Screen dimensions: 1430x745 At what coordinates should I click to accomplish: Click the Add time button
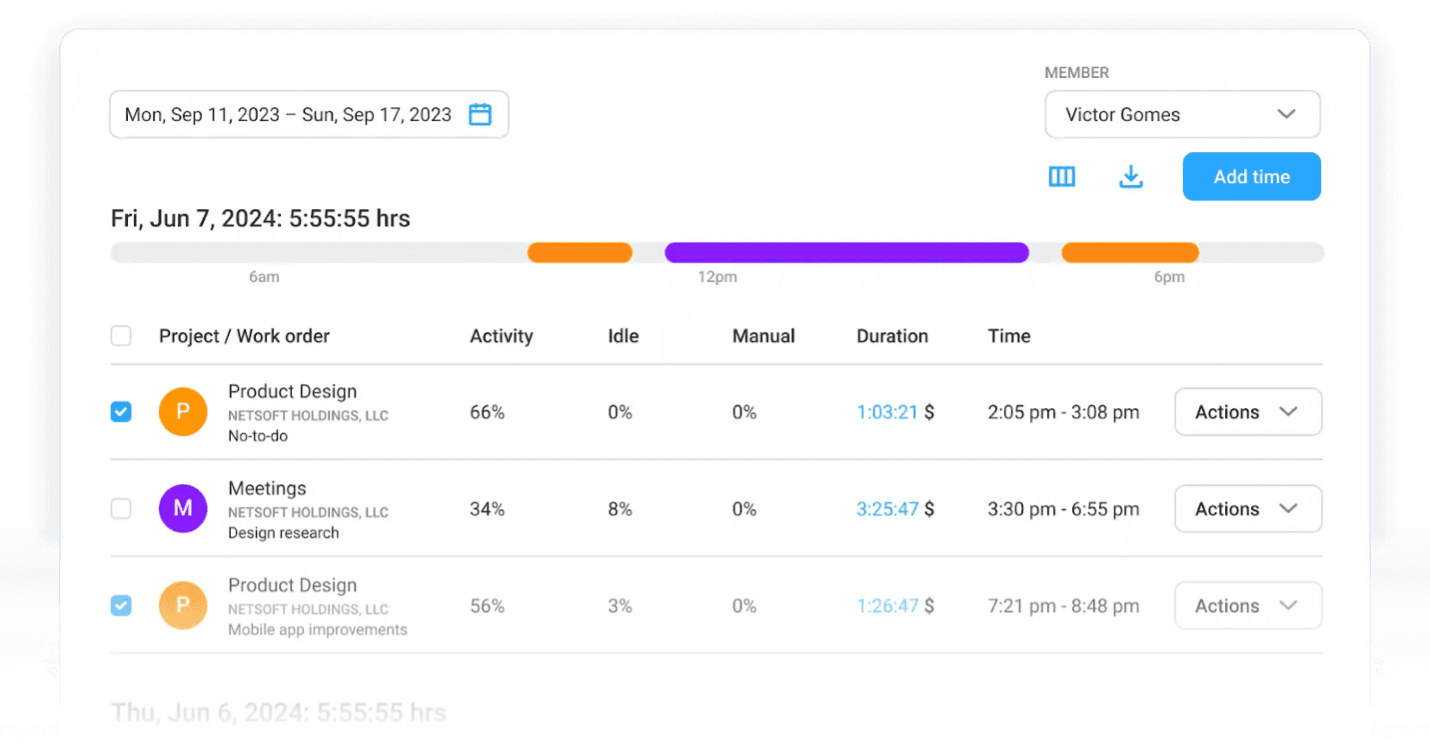pos(1251,177)
